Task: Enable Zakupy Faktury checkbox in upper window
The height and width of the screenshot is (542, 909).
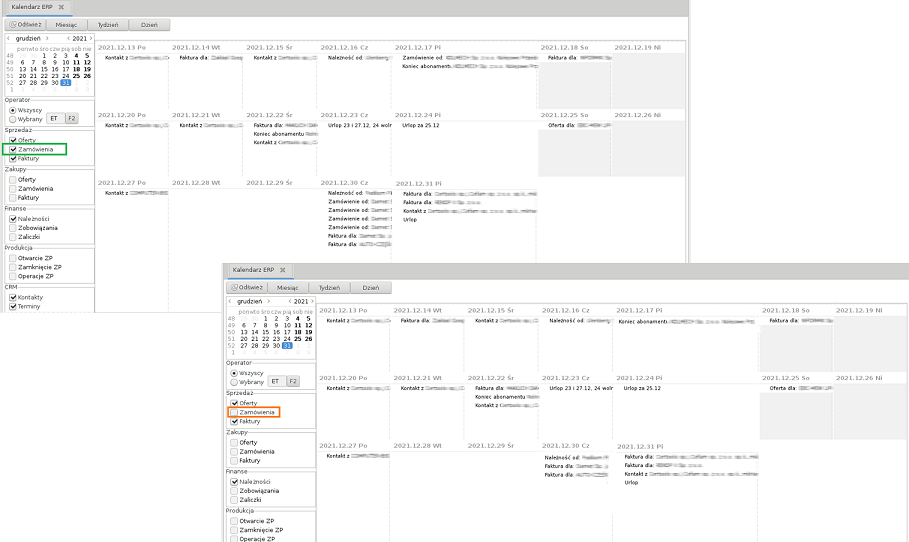Action: click(x=13, y=198)
